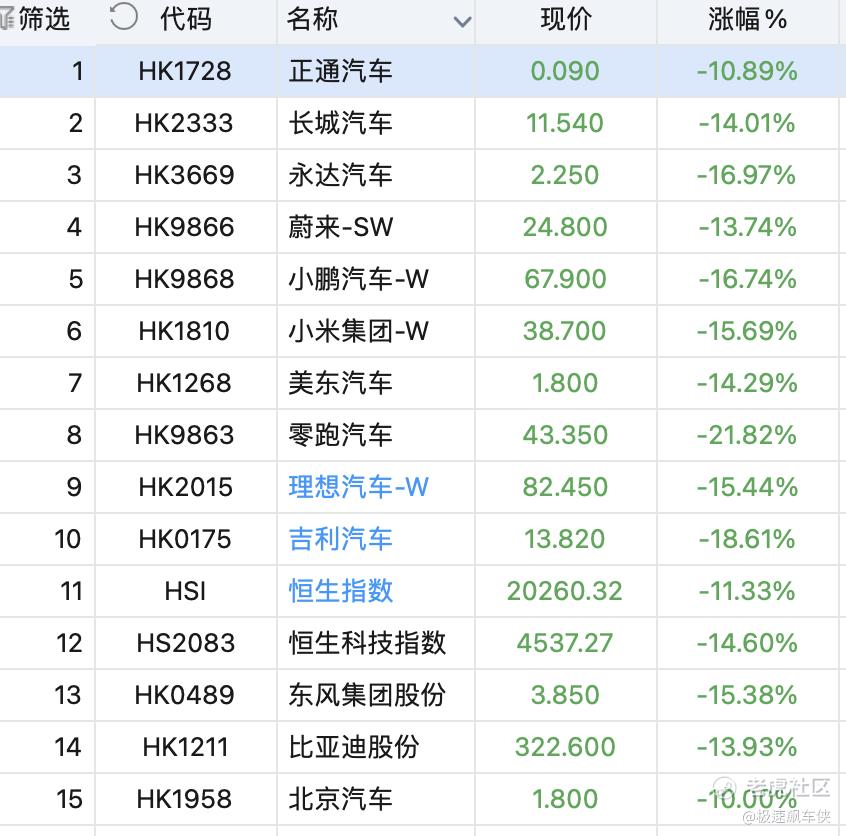
Task: Click code HK1211
Action: [186, 747]
